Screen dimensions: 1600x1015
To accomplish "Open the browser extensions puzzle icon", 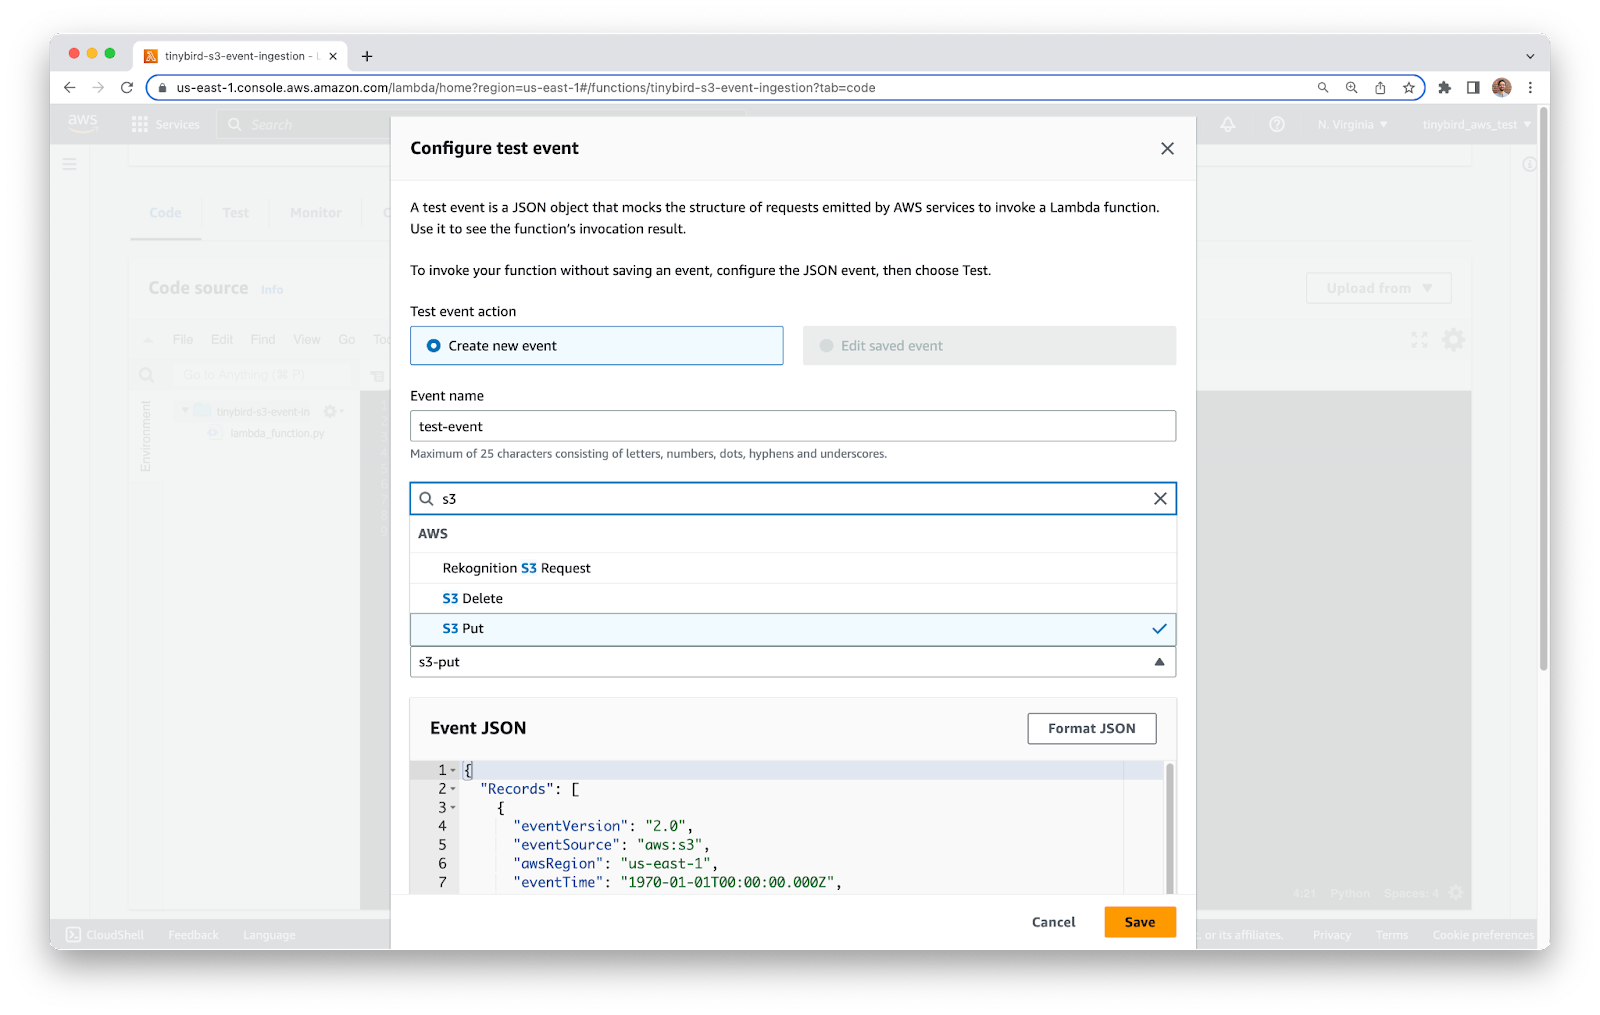I will point(1444,88).
